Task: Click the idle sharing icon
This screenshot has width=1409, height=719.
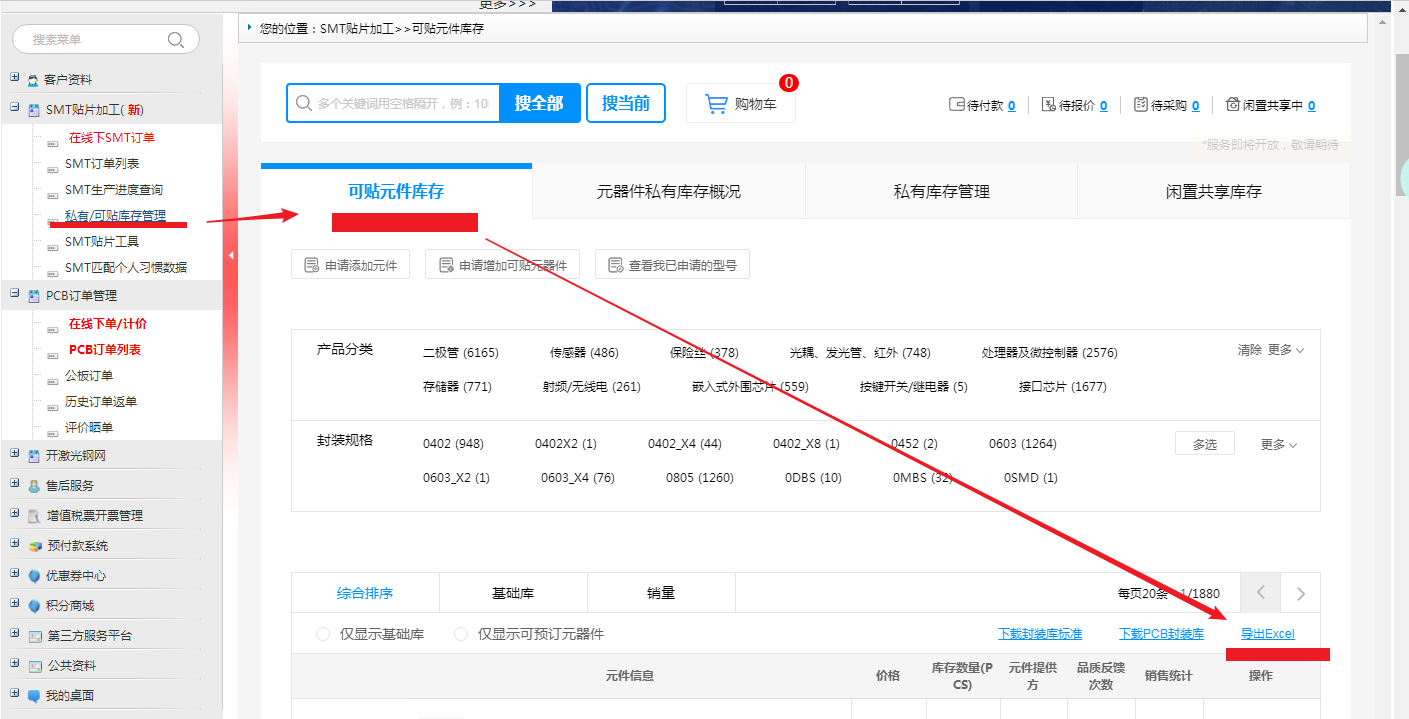Action: [1233, 105]
